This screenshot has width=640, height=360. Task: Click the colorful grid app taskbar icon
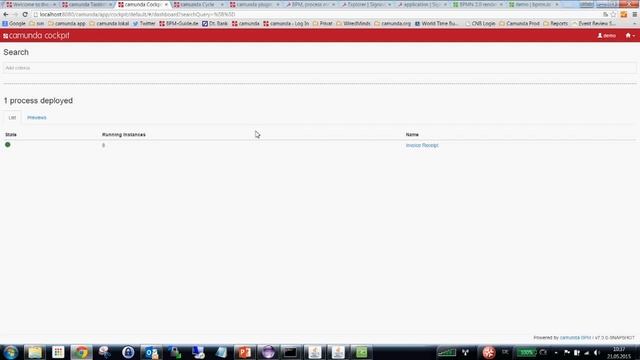tap(58, 352)
